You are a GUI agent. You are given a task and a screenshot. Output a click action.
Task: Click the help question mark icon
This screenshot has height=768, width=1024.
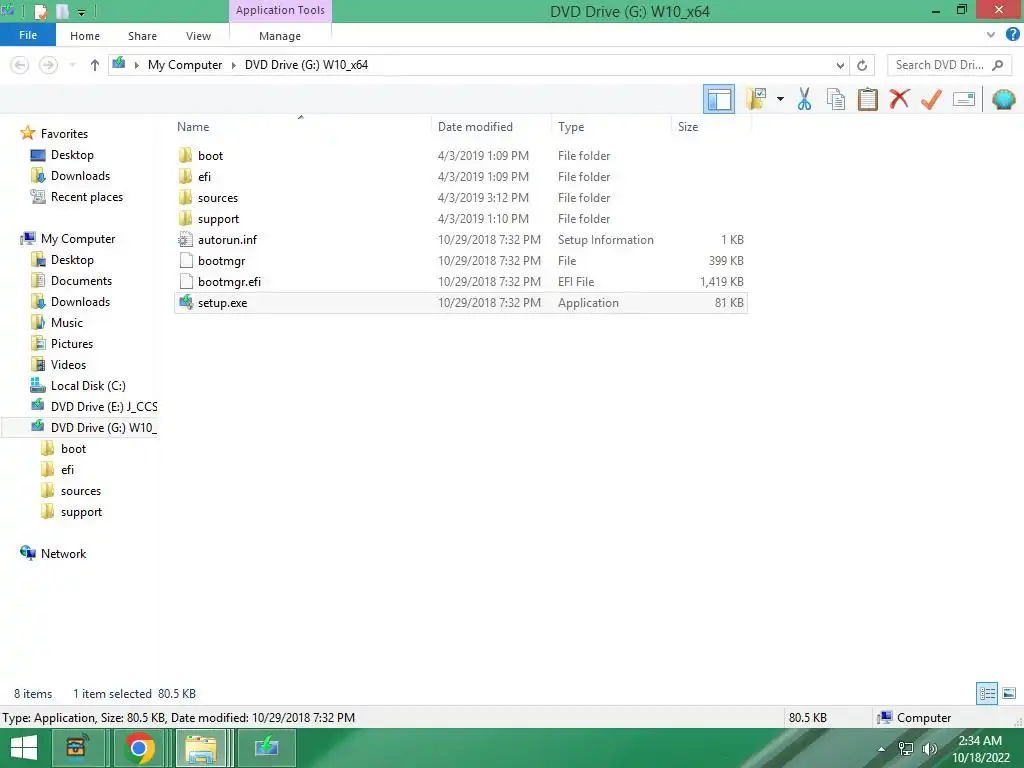coord(1012,35)
